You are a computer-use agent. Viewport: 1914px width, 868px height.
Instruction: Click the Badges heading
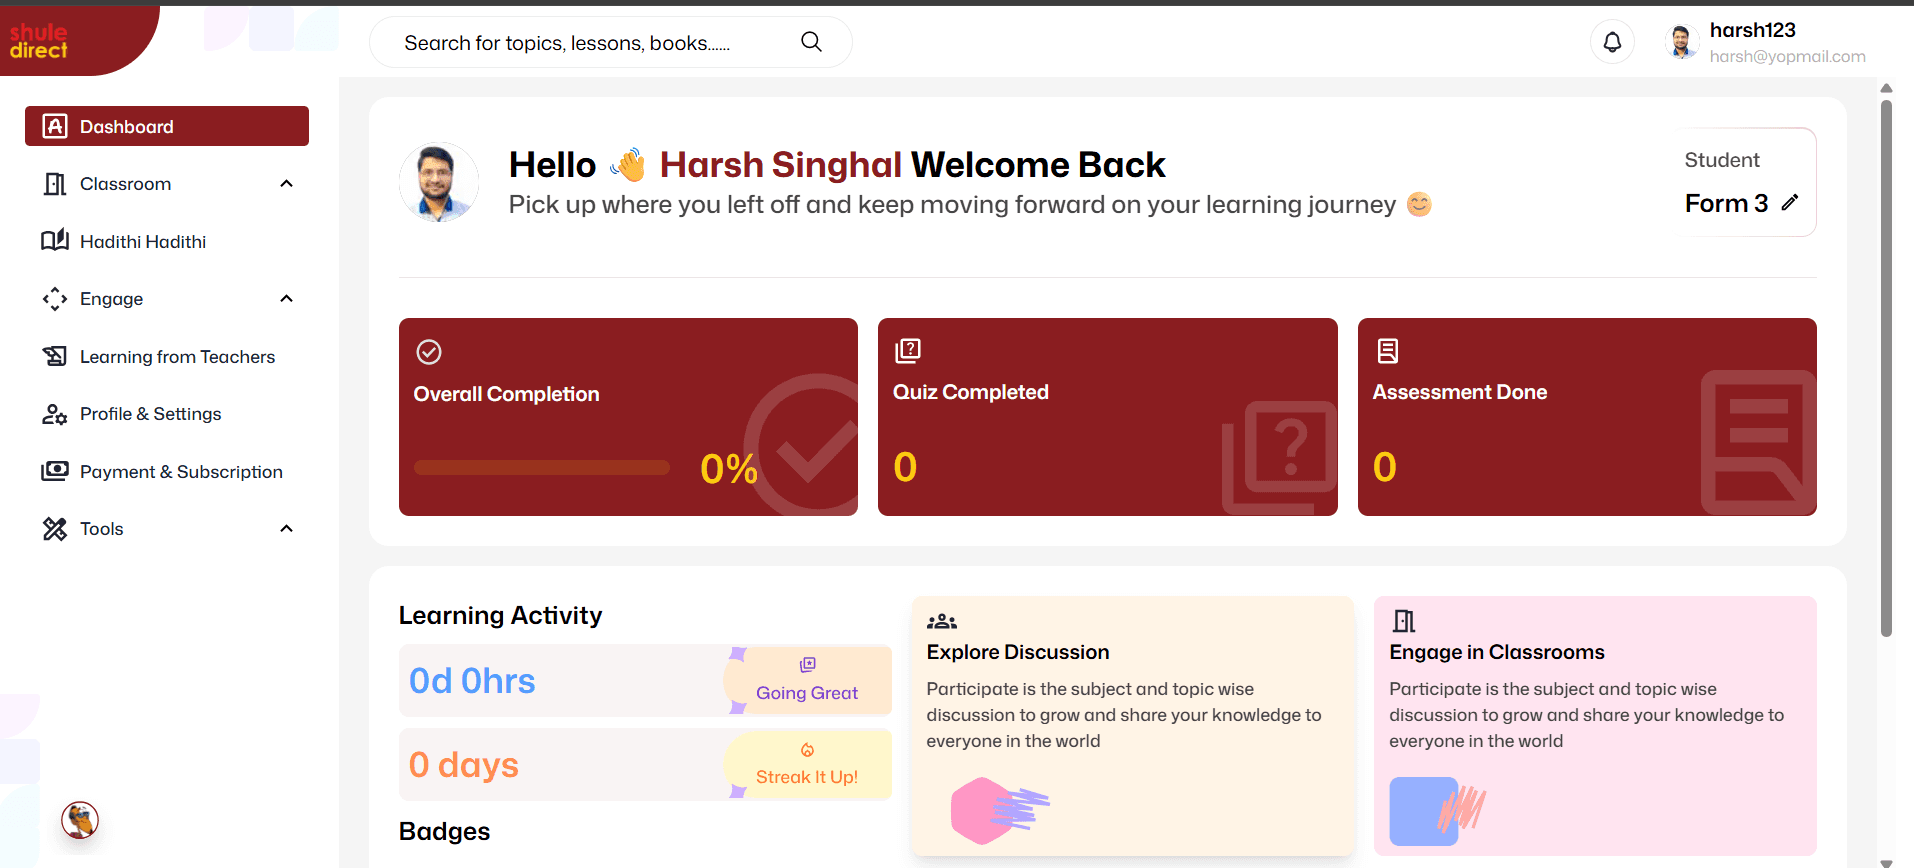click(444, 832)
